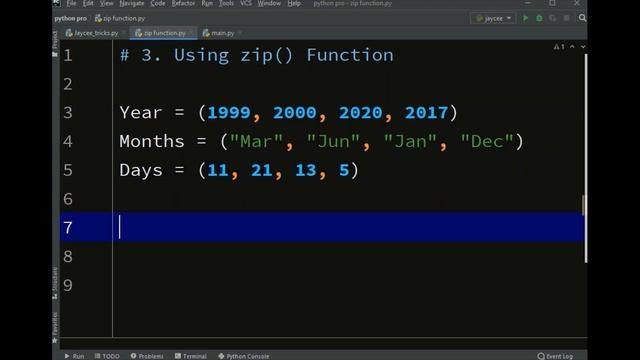The width and height of the screenshot is (640, 360).
Task: Click python pro breadcrumb
Action: 70,18
